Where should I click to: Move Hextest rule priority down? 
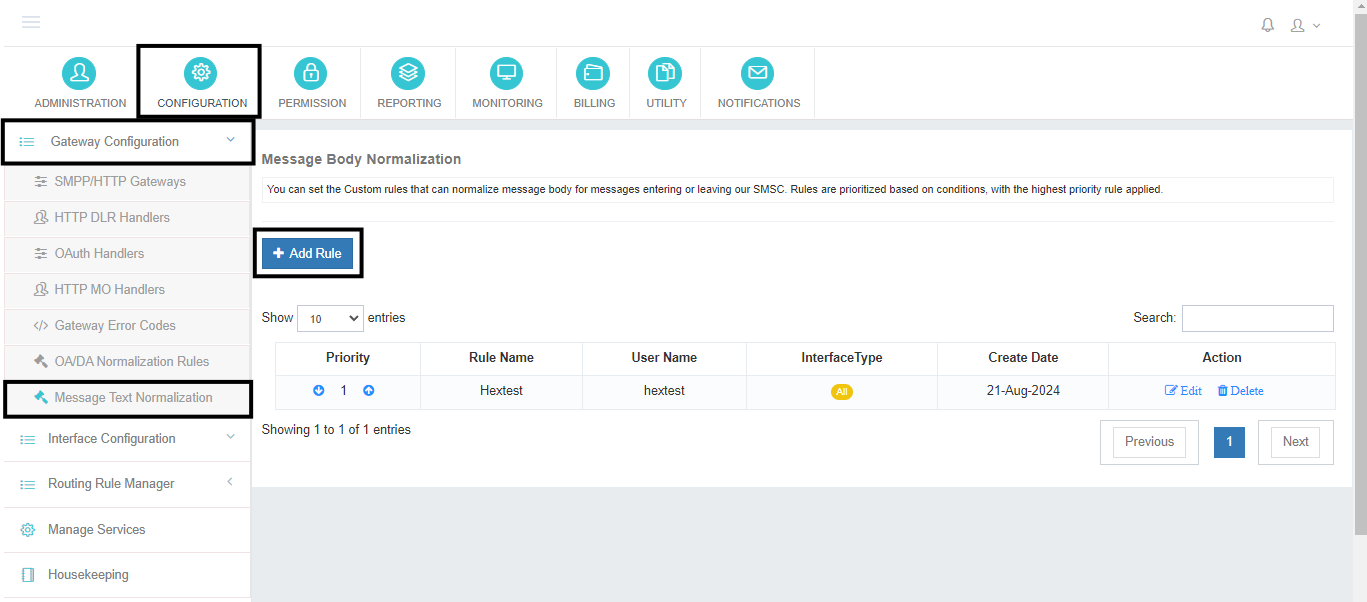pos(319,390)
